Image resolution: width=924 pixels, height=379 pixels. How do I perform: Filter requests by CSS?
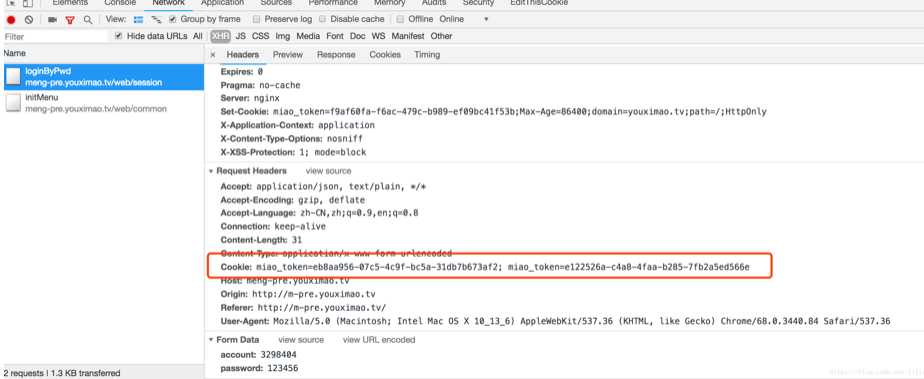point(260,36)
